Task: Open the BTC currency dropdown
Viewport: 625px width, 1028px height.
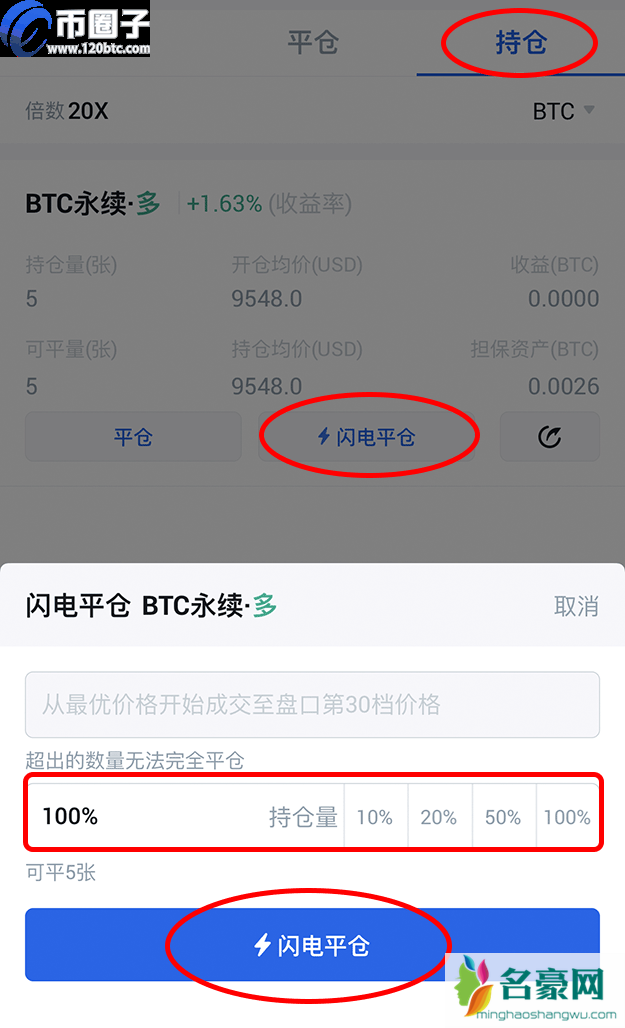Action: (x=563, y=111)
